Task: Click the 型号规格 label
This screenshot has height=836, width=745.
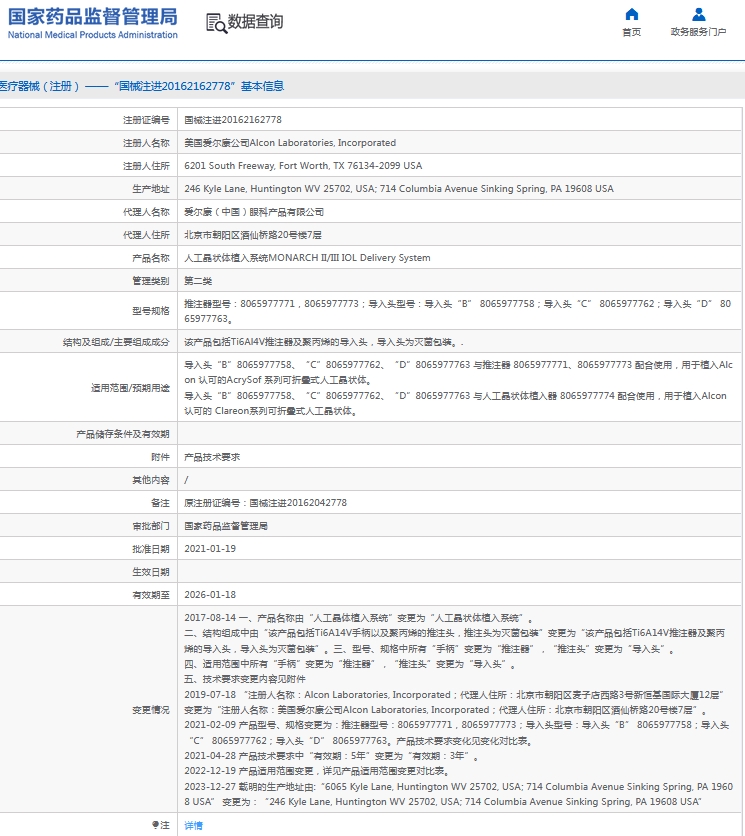Action: [x=151, y=311]
